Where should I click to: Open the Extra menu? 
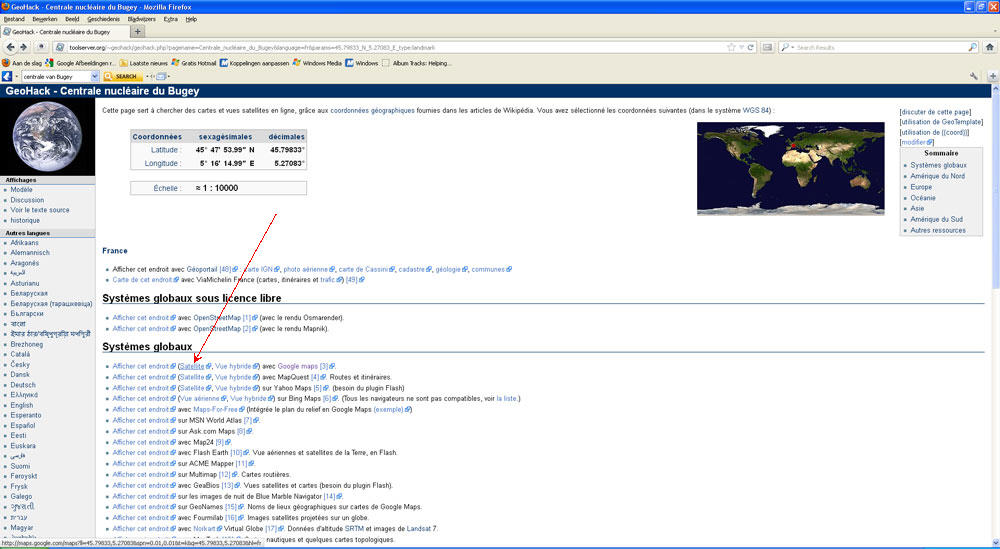(170, 19)
